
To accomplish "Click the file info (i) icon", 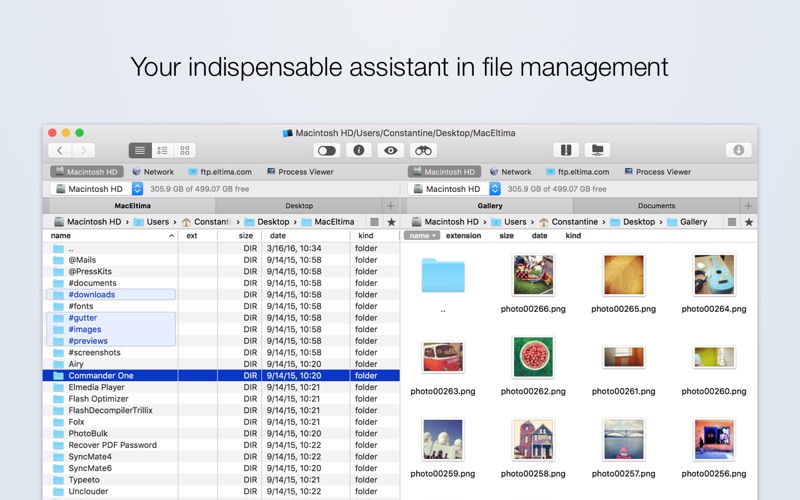I will coord(358,150).
